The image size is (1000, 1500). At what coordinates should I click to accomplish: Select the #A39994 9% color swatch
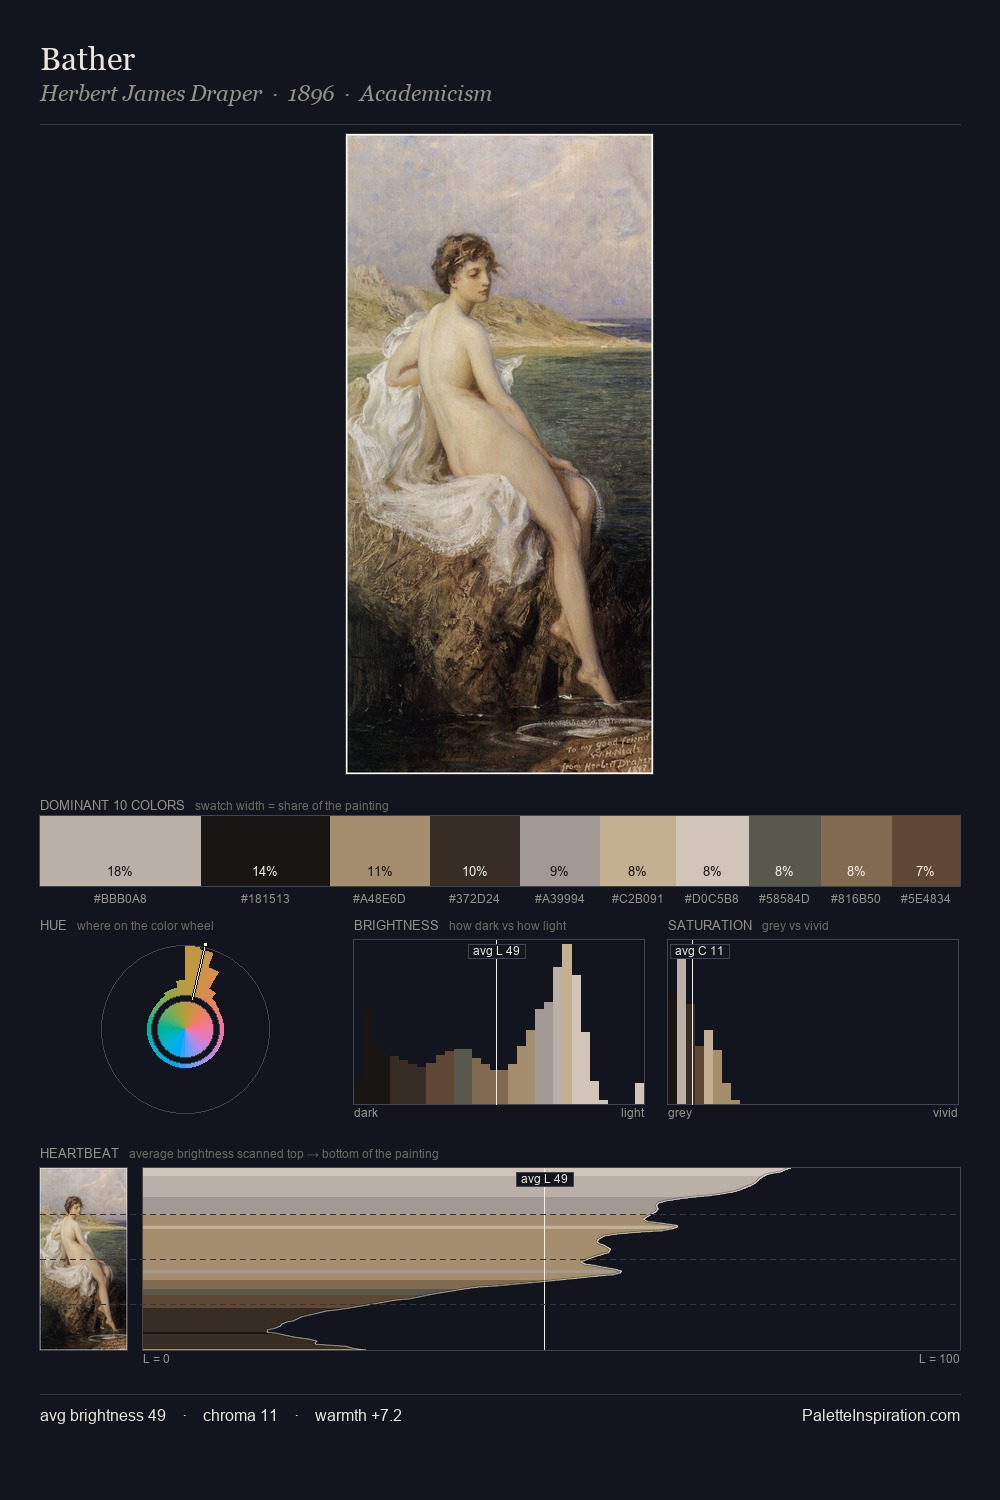click(x=560, y=851)
